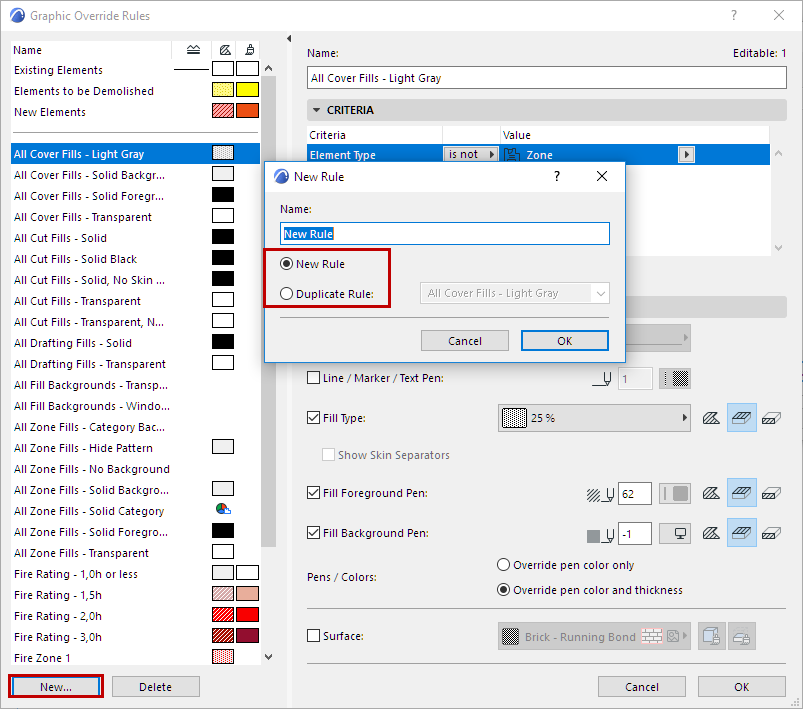
Task: Select the New Rule radio button
Action: tap(286, 264)
